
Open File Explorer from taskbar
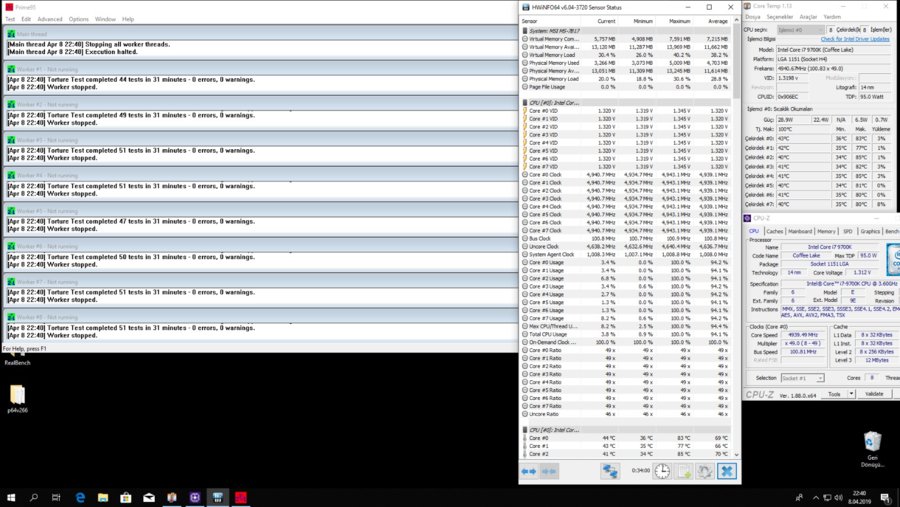click(103, 497)
